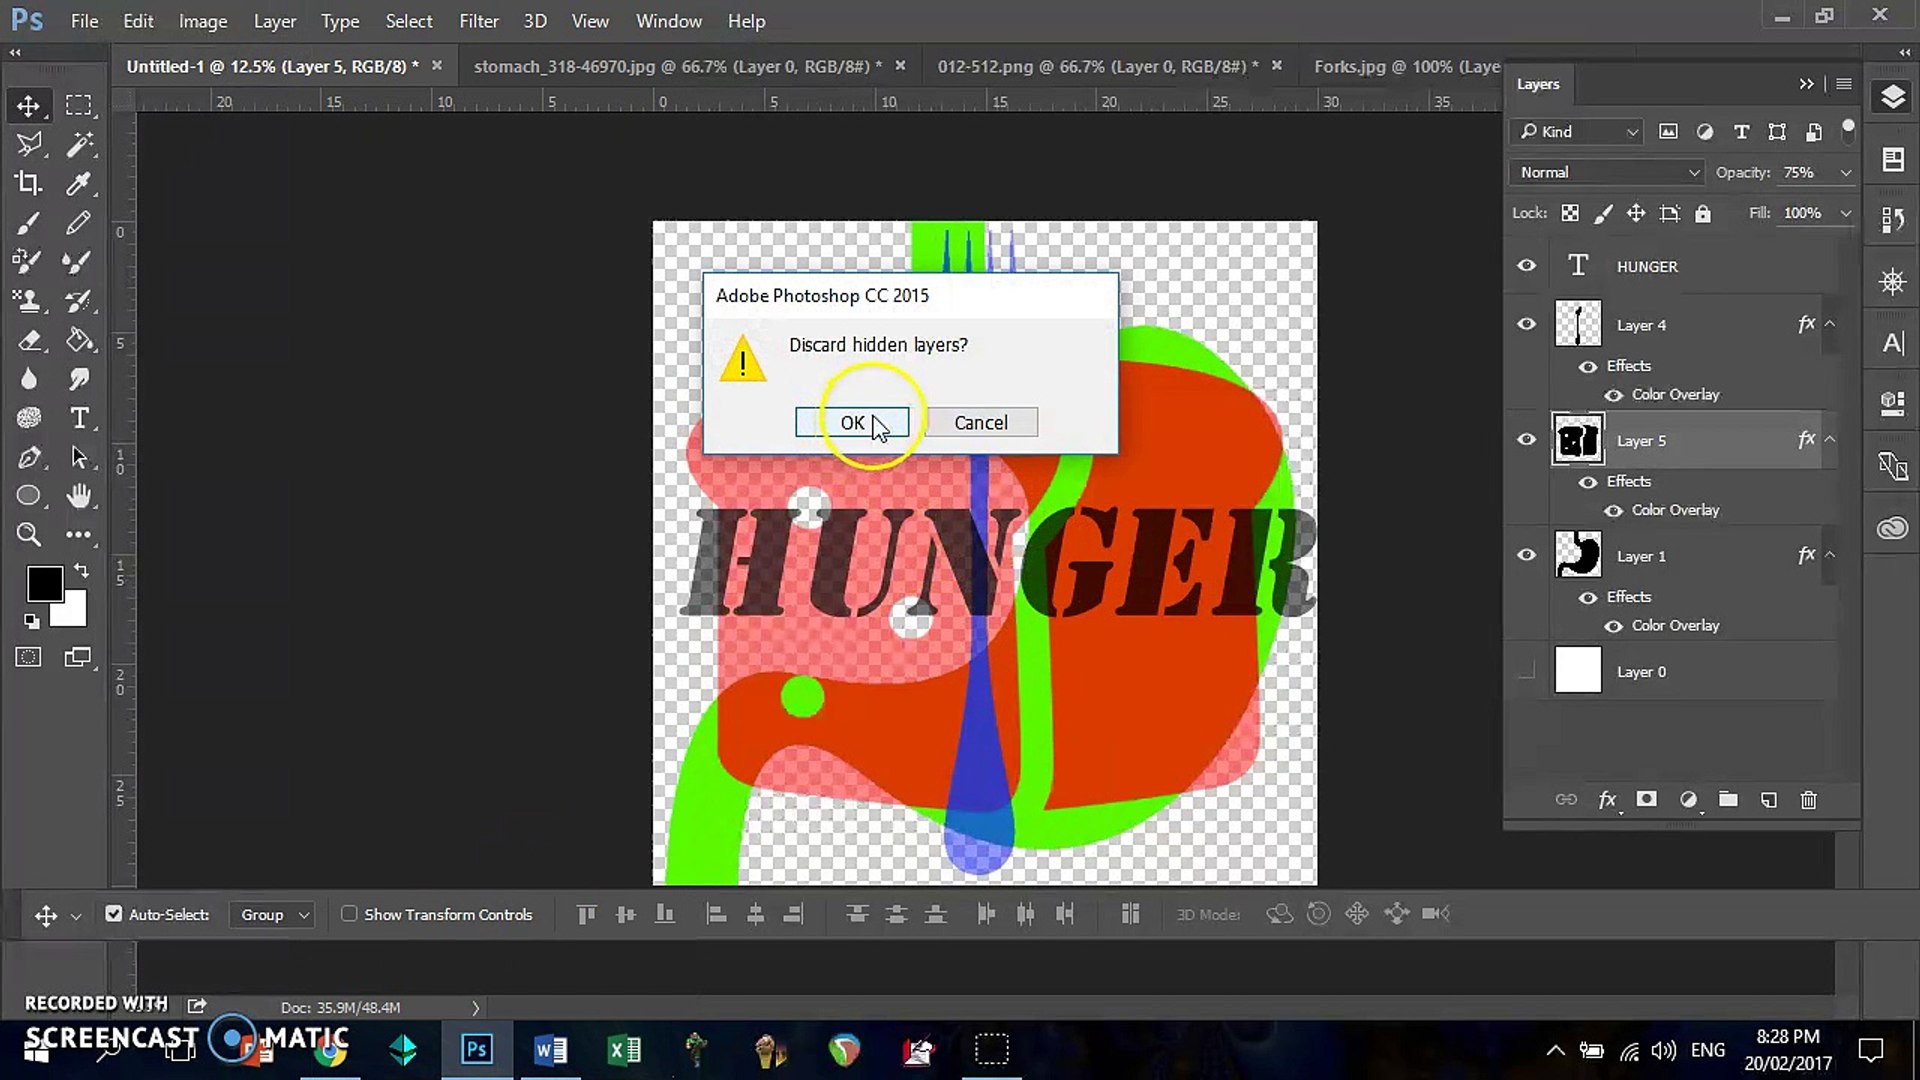Select the Eyedropper tool
This screenshot has height=1080, width=1920.
tap(78, 183)
